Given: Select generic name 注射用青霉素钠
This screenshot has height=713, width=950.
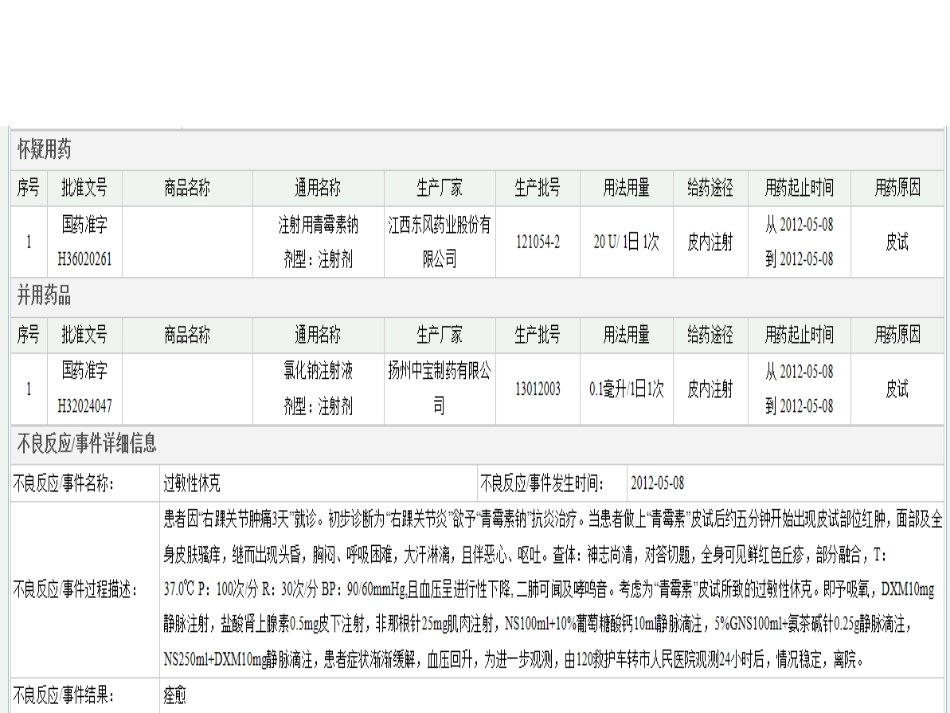Looking at the screenshot, I should [x=318, y=225].
